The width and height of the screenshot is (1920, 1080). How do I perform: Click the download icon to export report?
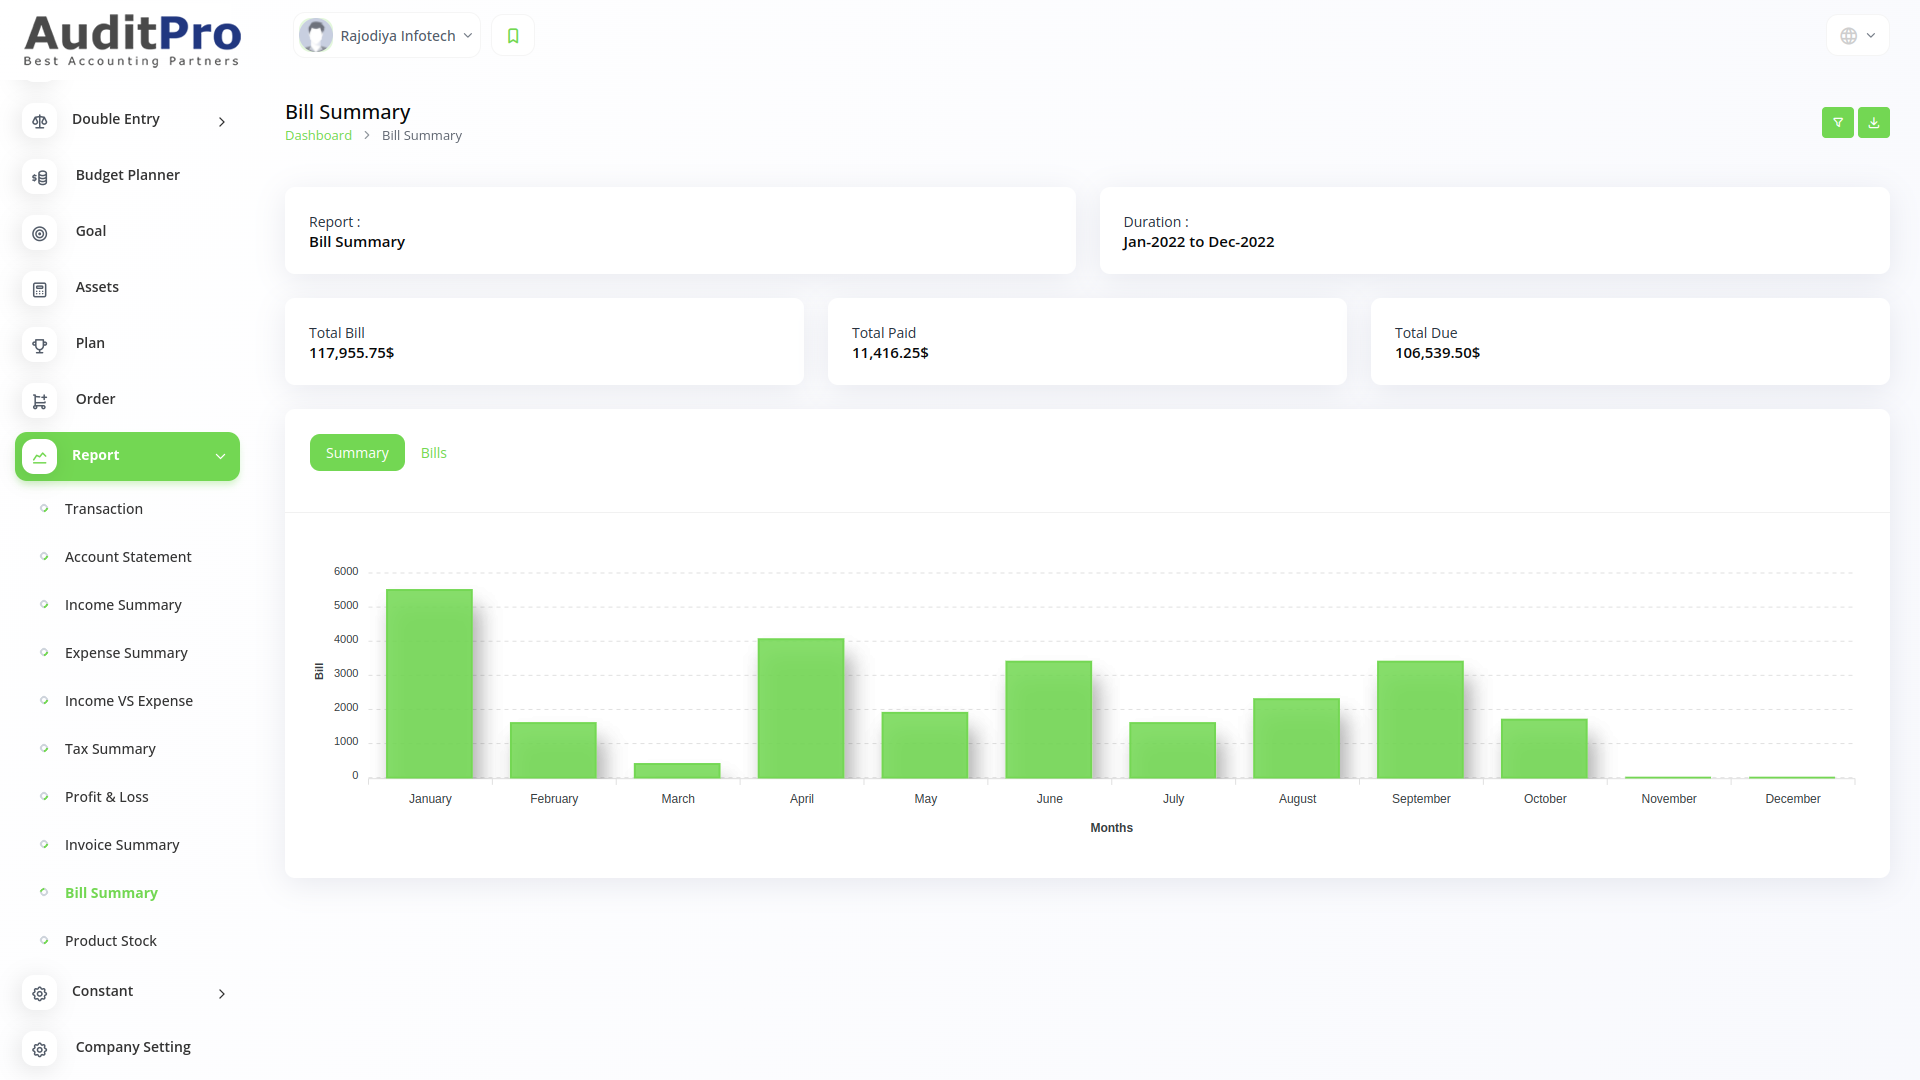click(x=1874, y=121)
